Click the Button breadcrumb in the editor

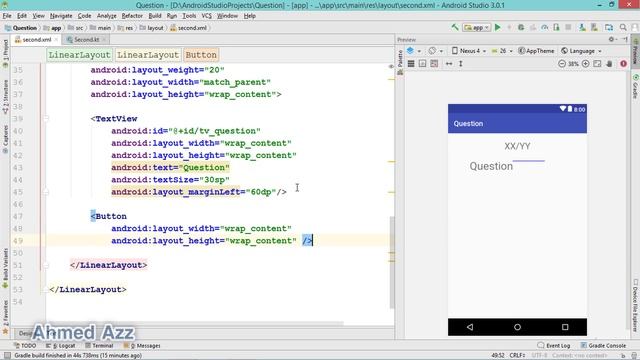pos(201,55)
